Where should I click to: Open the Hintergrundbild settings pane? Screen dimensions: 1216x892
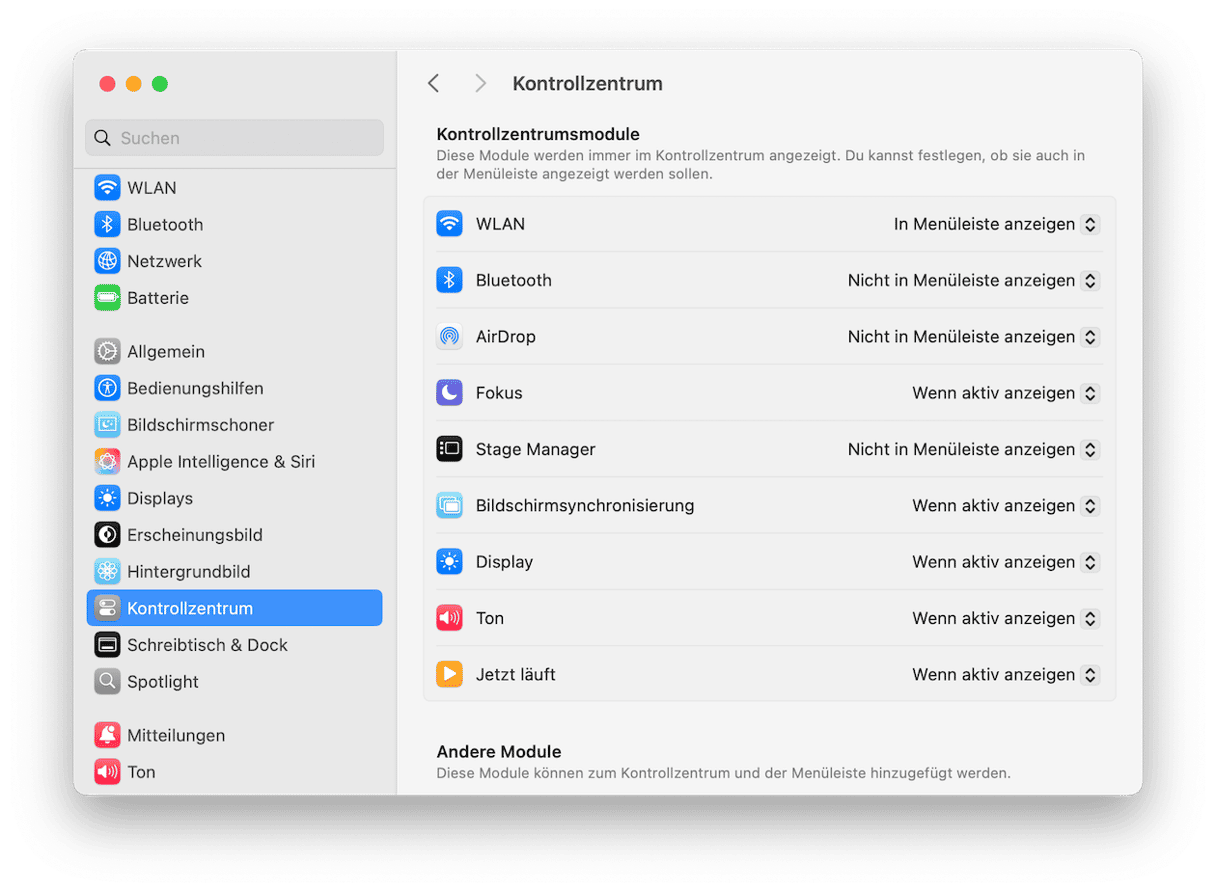coord(234,572)
